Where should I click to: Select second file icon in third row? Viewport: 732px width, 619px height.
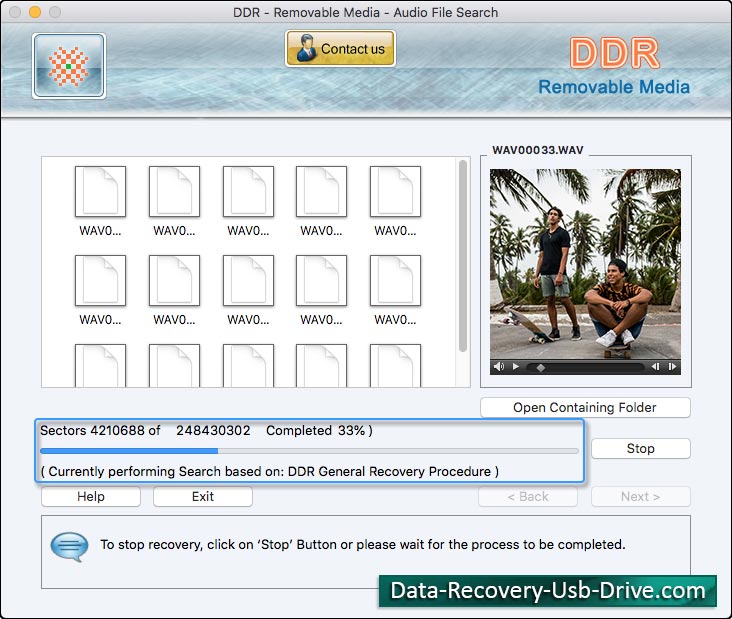tap(174, 366)
